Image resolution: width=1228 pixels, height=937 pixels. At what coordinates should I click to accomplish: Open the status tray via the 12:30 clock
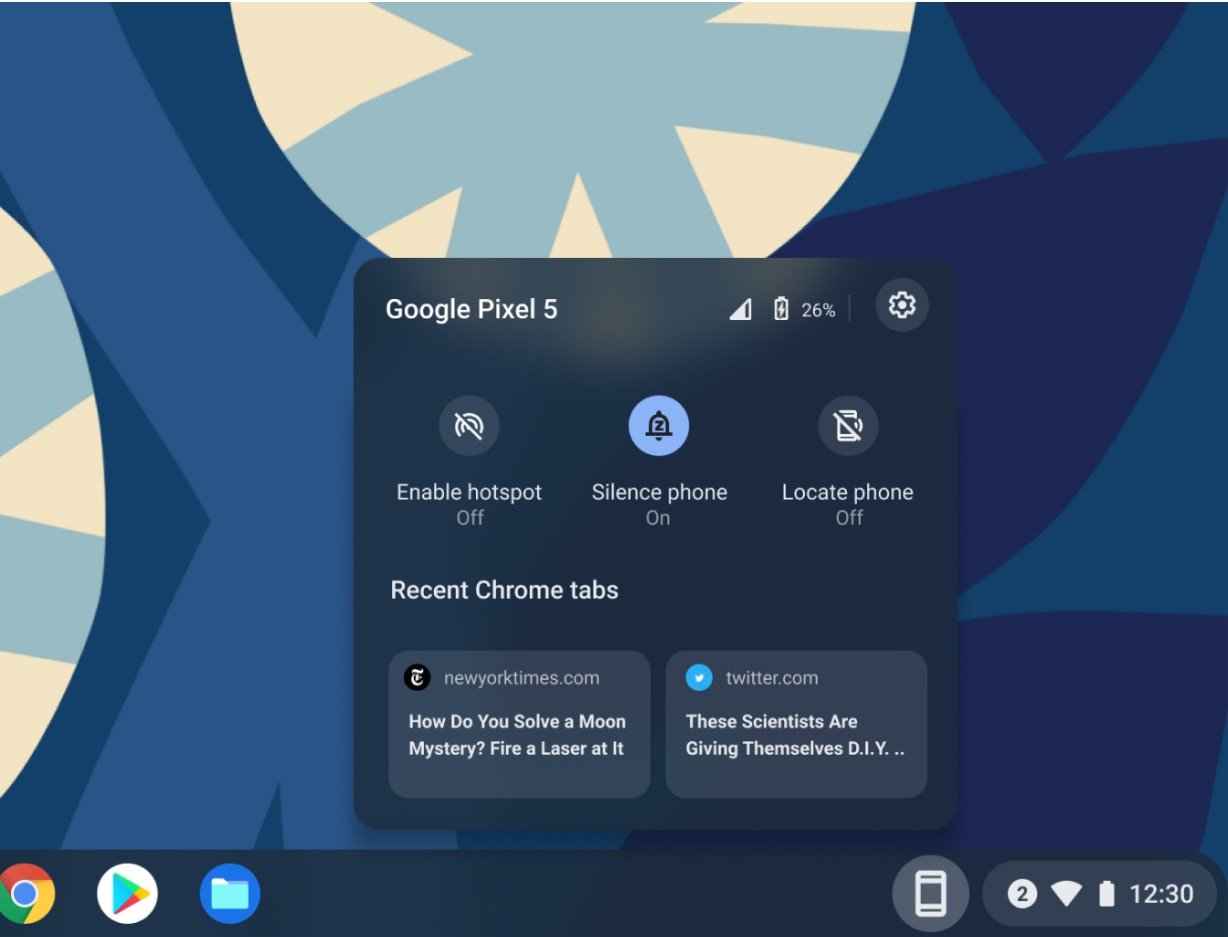1161,893
